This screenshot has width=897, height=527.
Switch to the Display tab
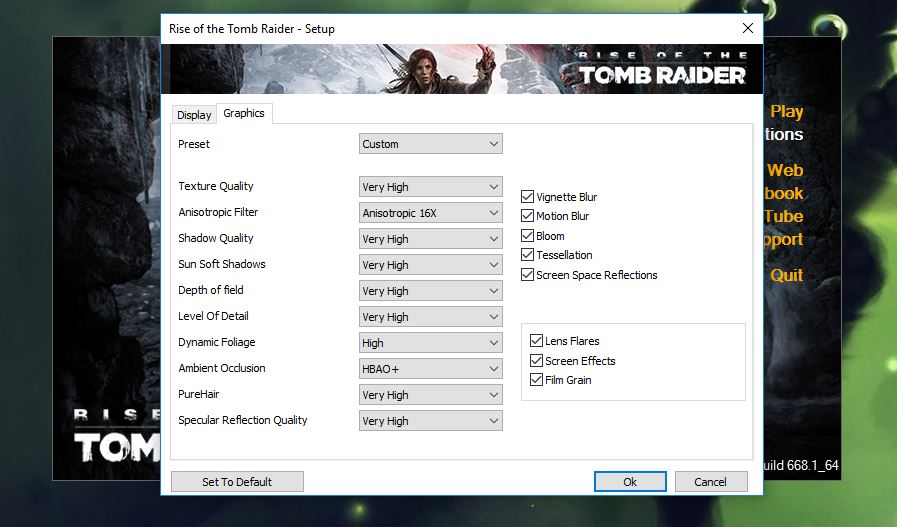point(194,114)
